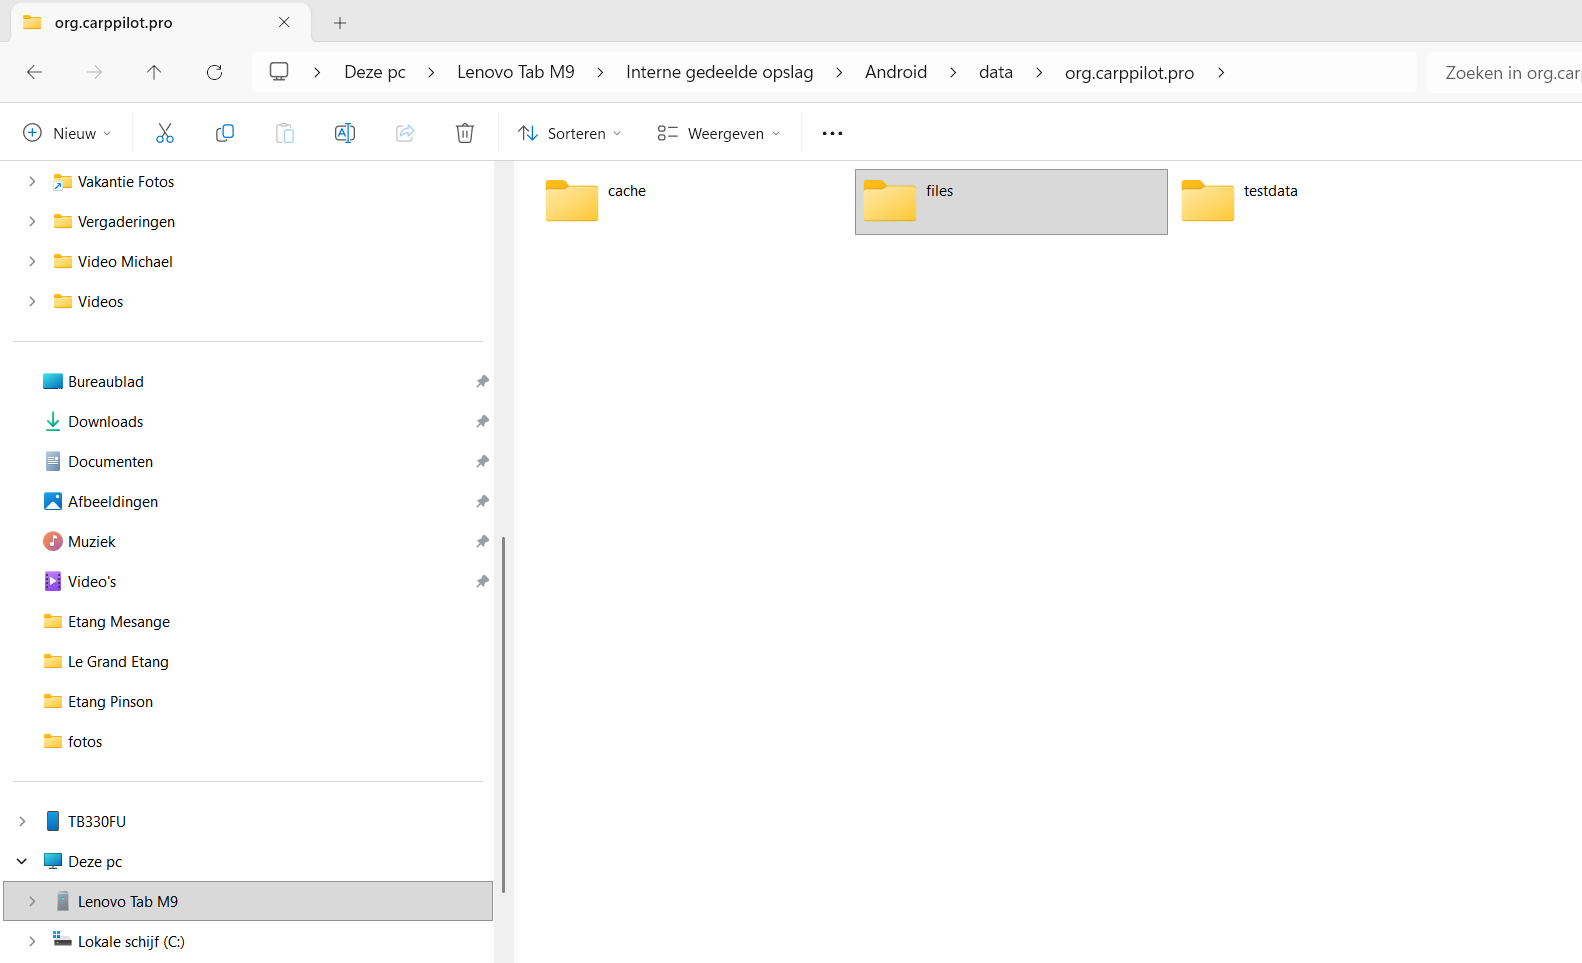Screen dimensions: 1582x963
Task: Expand the Lokale schijf (C:) tree node
Action: tap(32, 941)
